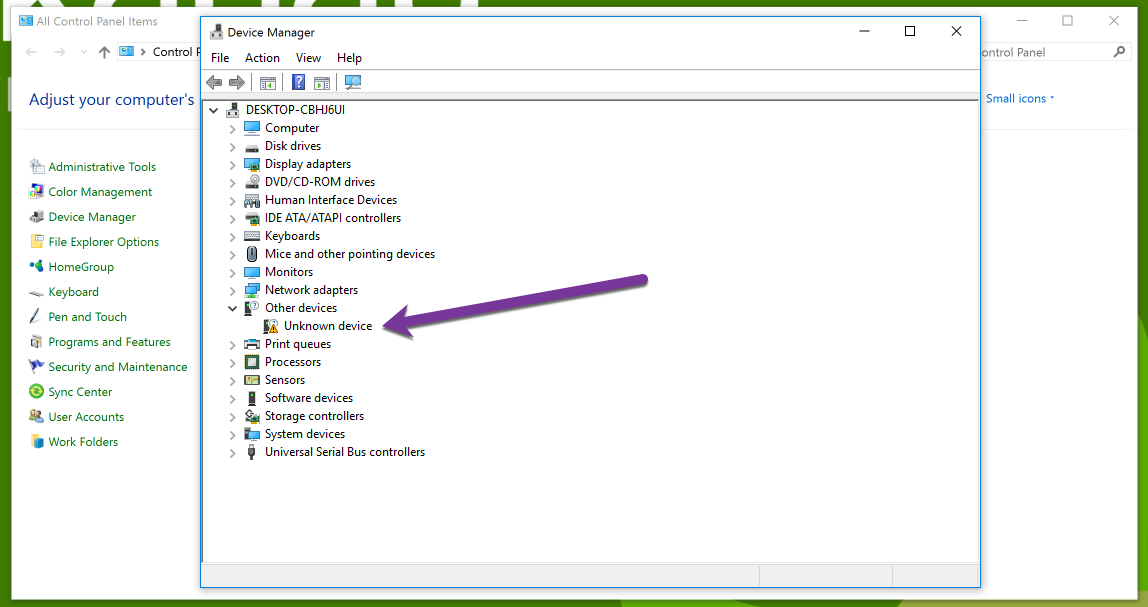Click the Unknown device warning icon
Image resolution: width=1148 pixels, height=607 pixels.
click(x=271, y=326)
